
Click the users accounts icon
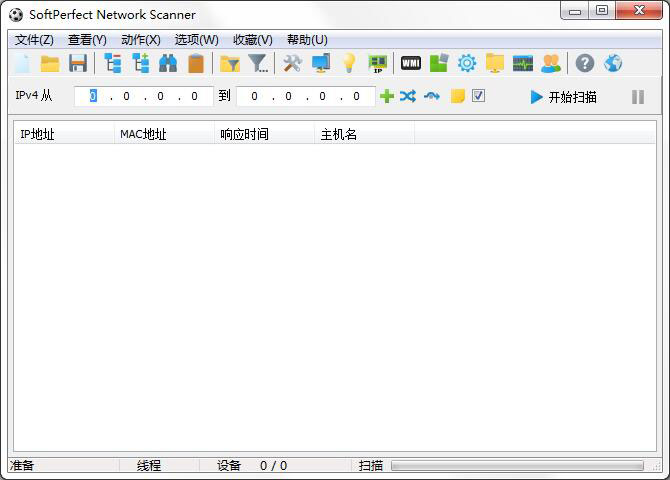[x=551, y=64]
